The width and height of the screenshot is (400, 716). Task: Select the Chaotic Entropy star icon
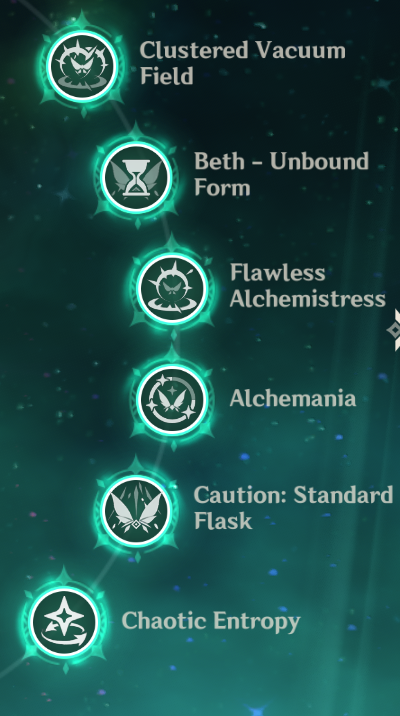click(64, 621)
